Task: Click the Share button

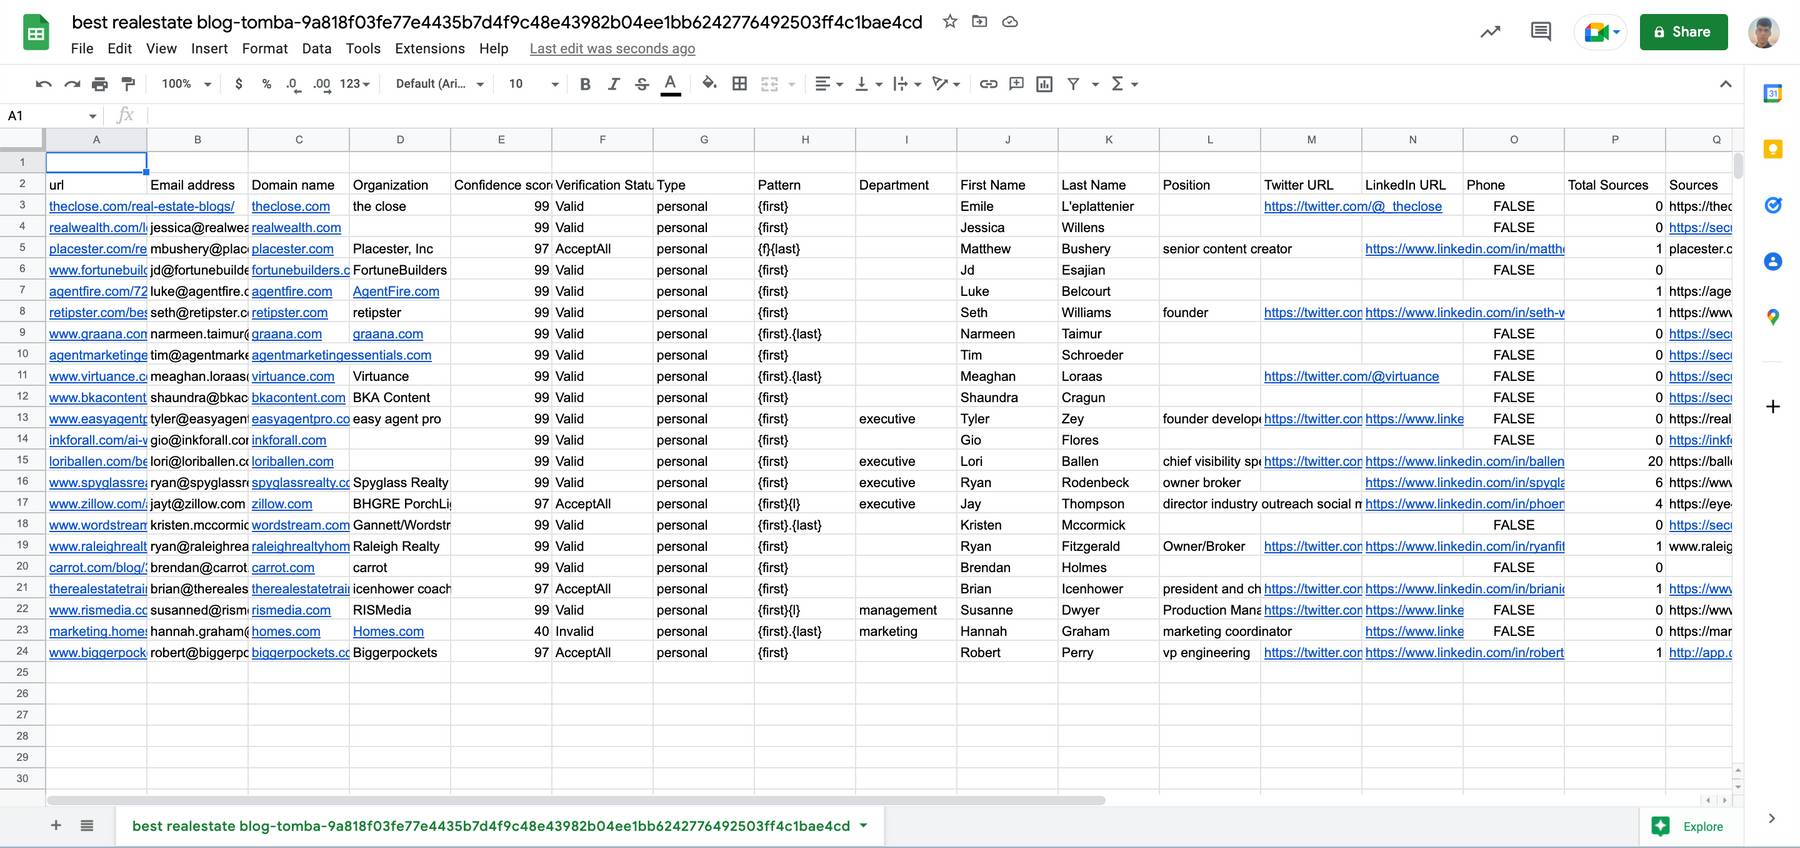Action: (1683, 32)
